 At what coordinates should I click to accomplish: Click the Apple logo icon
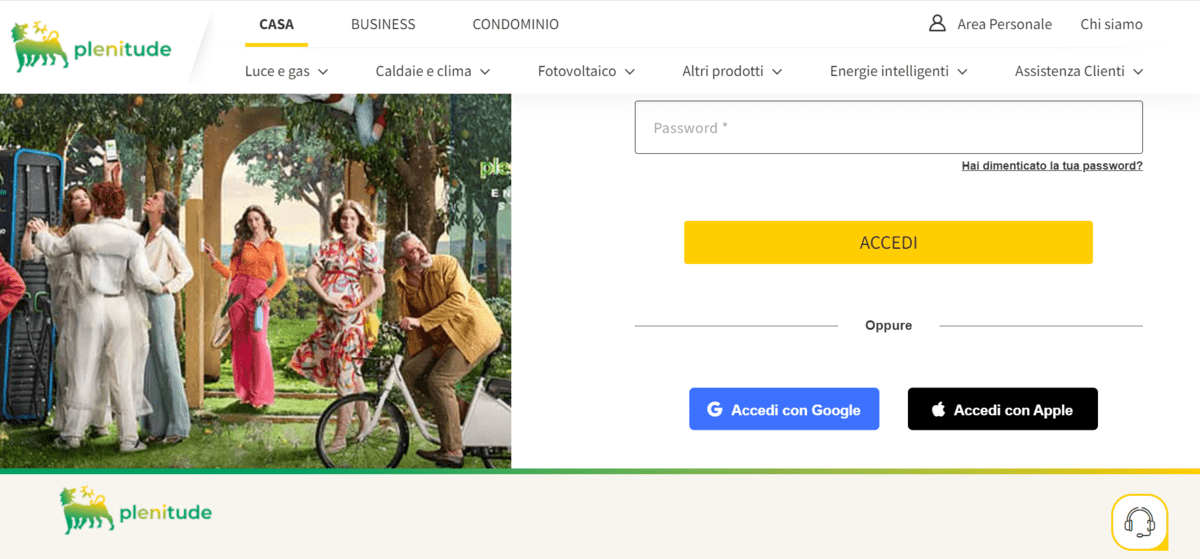(938, 410)
